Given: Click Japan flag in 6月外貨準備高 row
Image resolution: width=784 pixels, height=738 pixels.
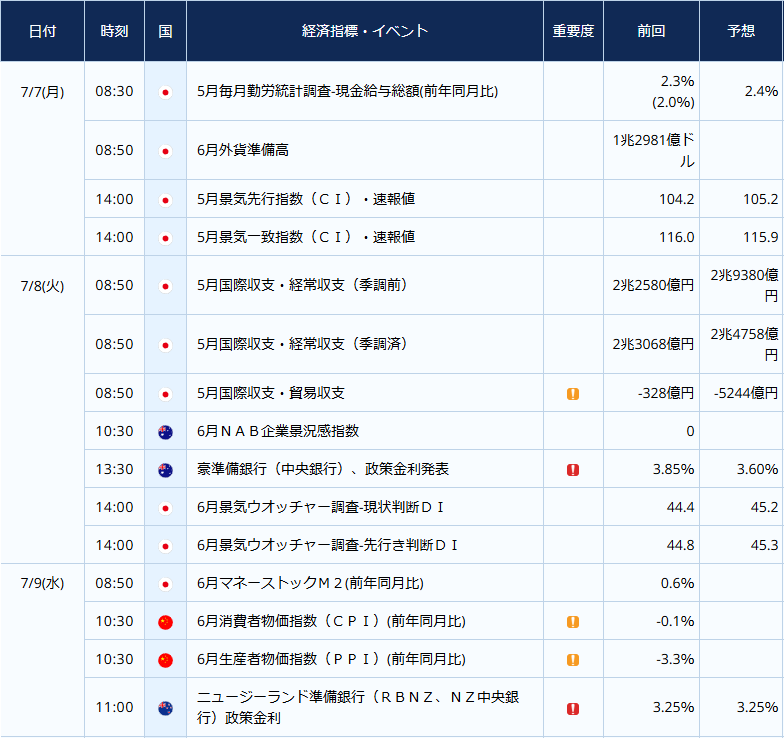Looking at the screenshot, I should click(166, 151).
